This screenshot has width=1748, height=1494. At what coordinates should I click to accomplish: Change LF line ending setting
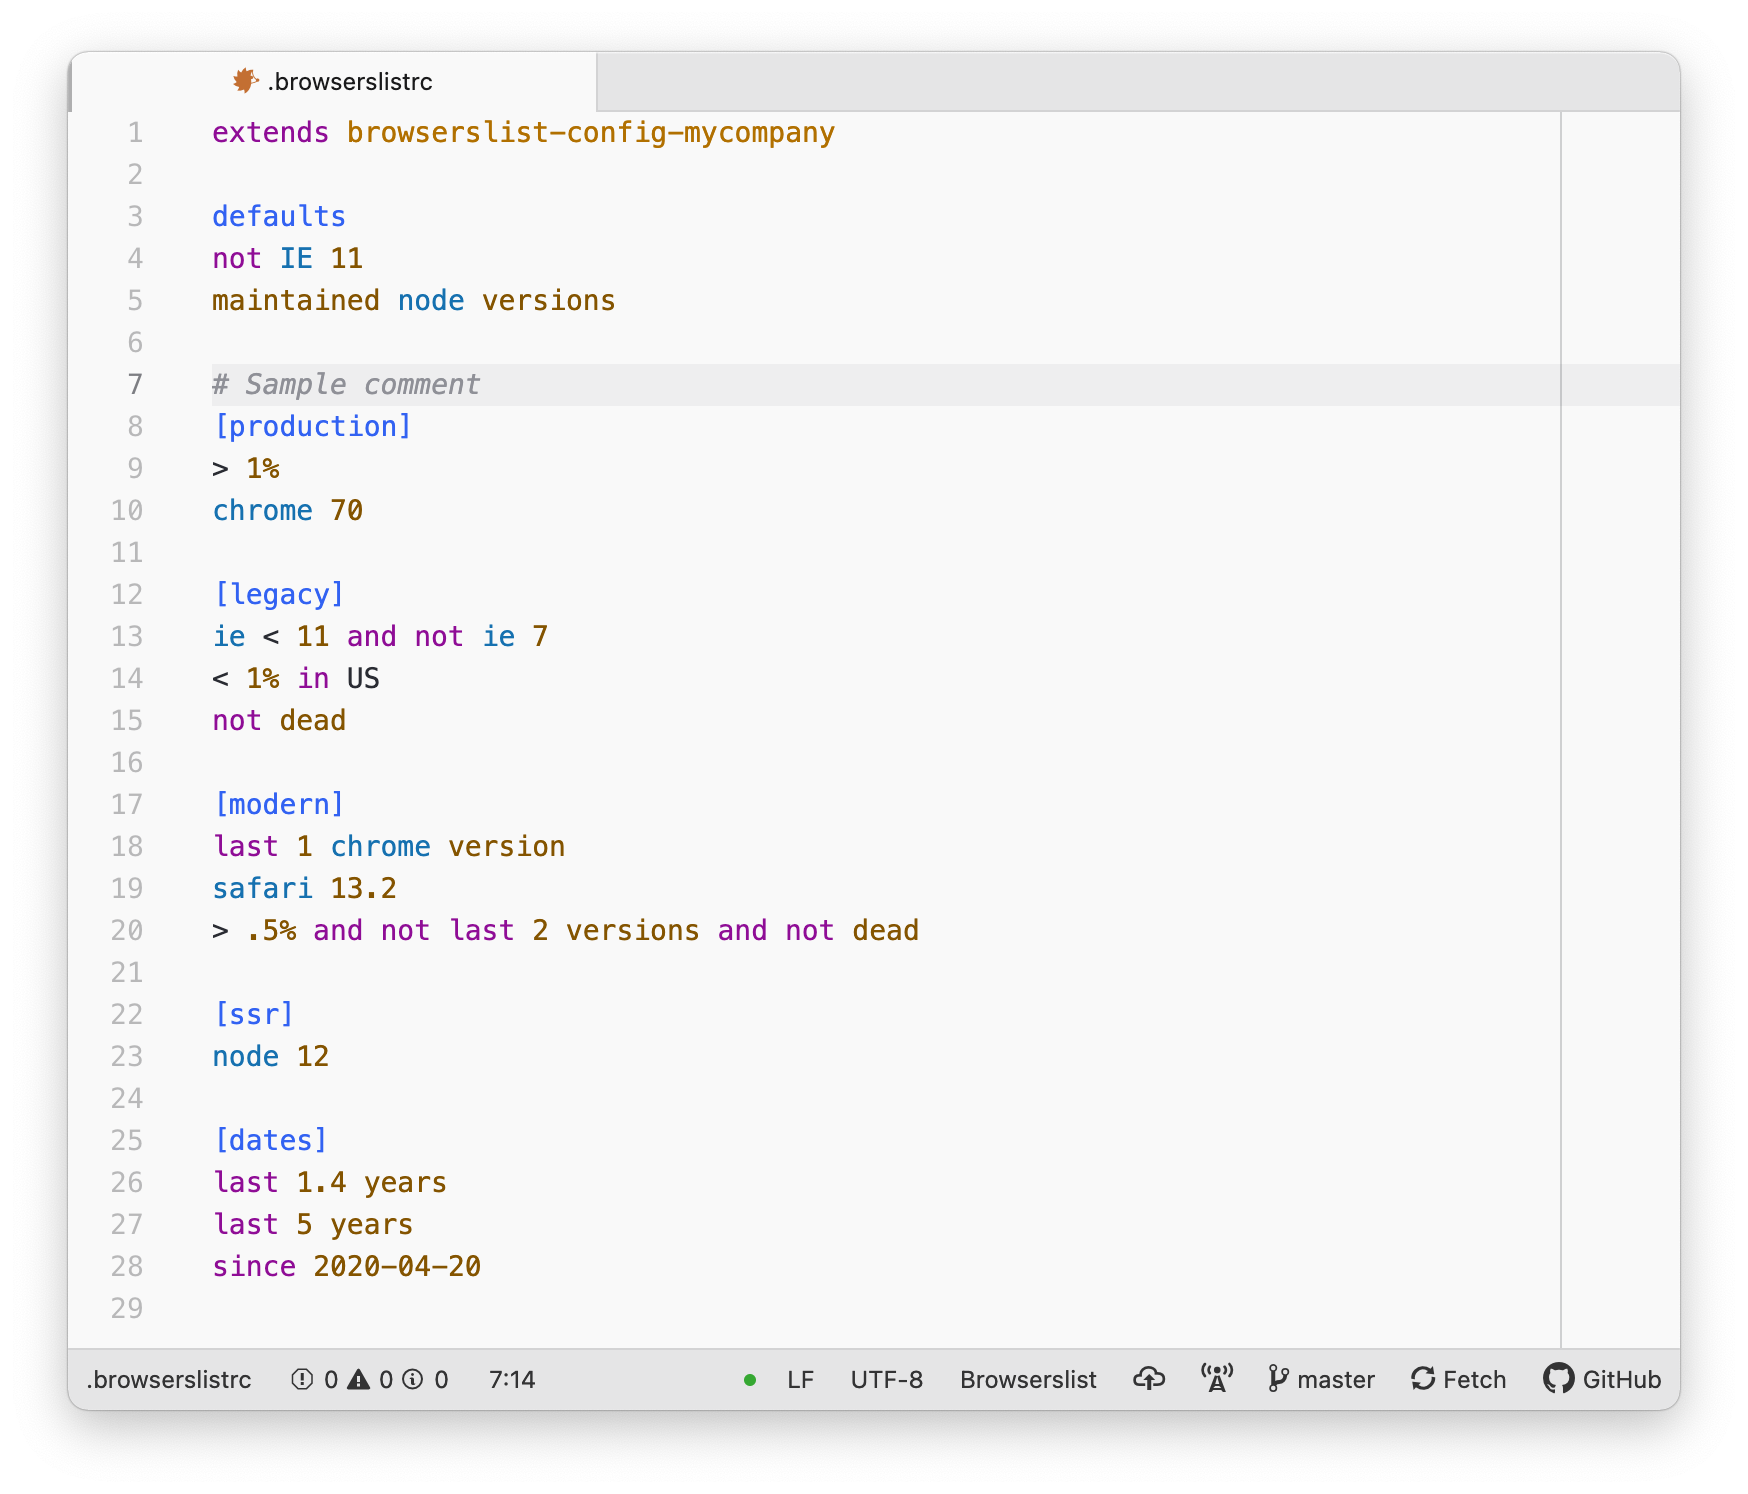[800, 1380]
